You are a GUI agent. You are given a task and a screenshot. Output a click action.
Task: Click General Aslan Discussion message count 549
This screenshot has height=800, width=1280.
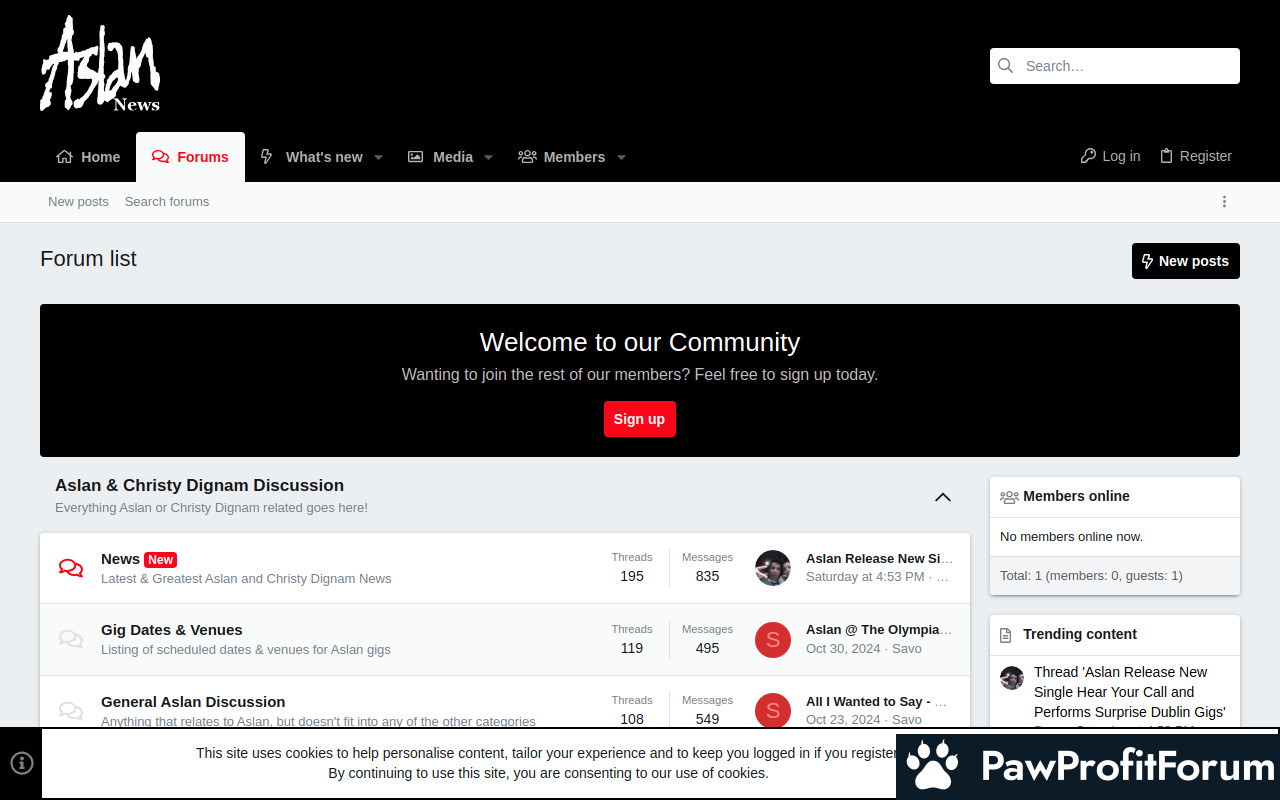pos(708,719)
